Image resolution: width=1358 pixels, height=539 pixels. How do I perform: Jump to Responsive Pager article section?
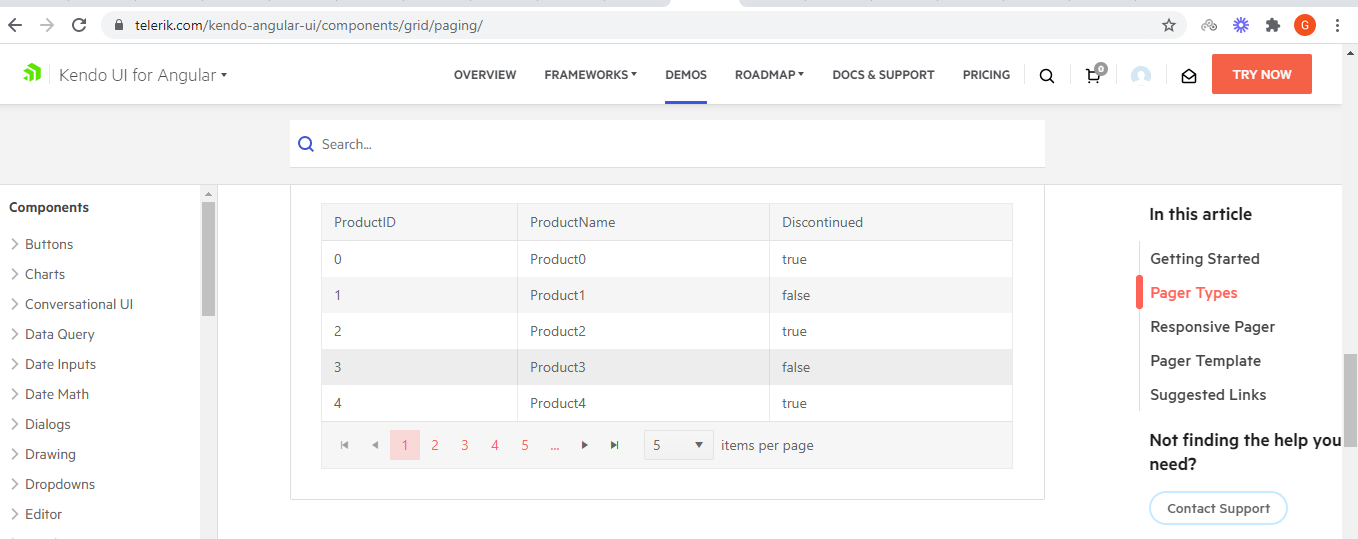tap(1212, 327)
